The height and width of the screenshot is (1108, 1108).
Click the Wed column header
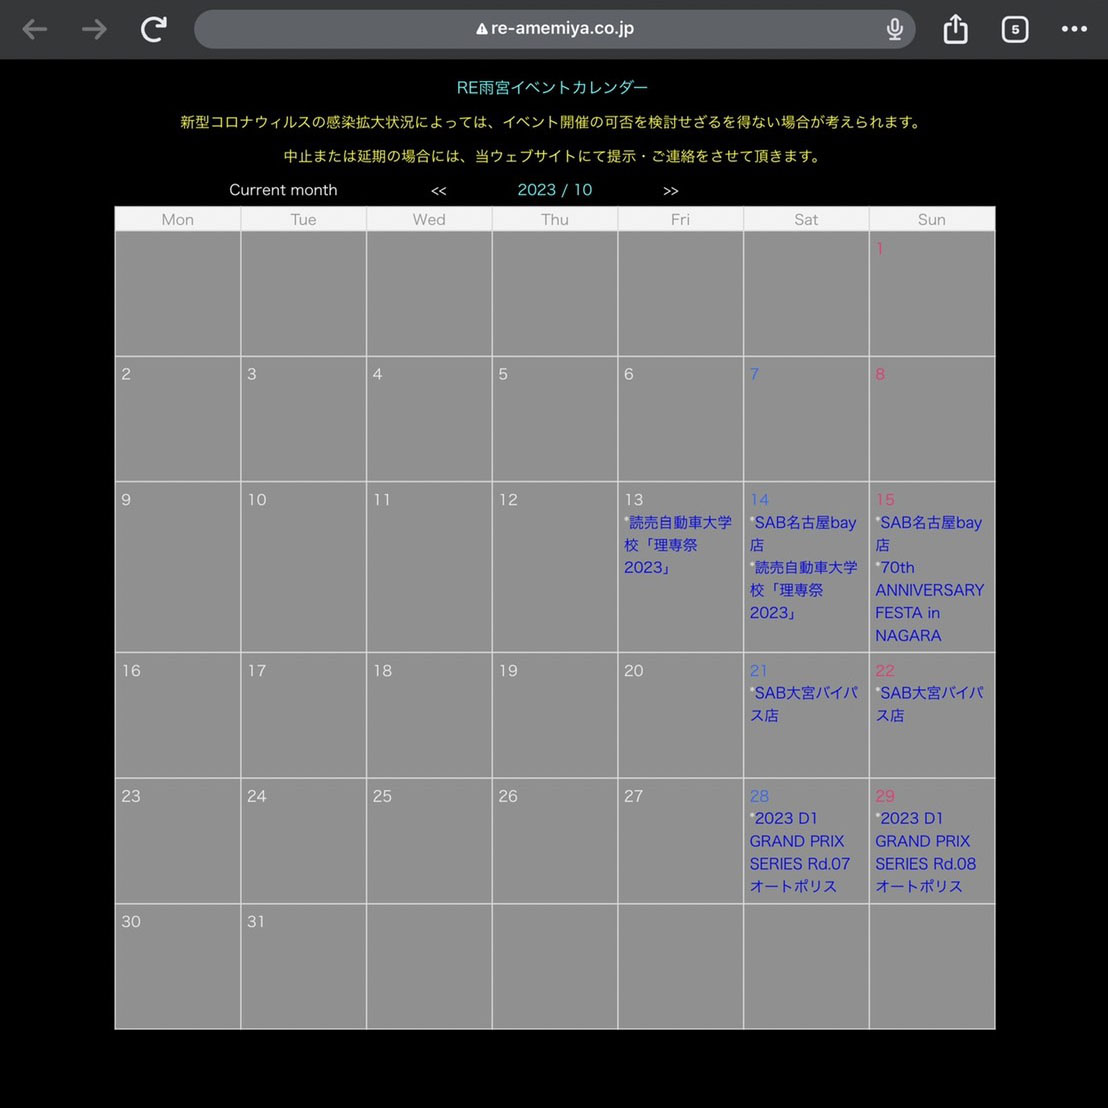[429, 220]
